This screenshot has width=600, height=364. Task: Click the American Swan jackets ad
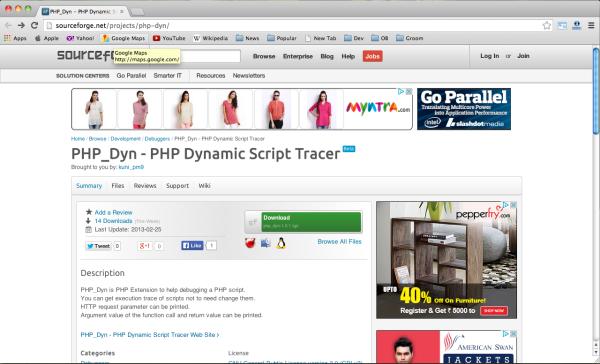pyautogui.click(x=446, y=347)
